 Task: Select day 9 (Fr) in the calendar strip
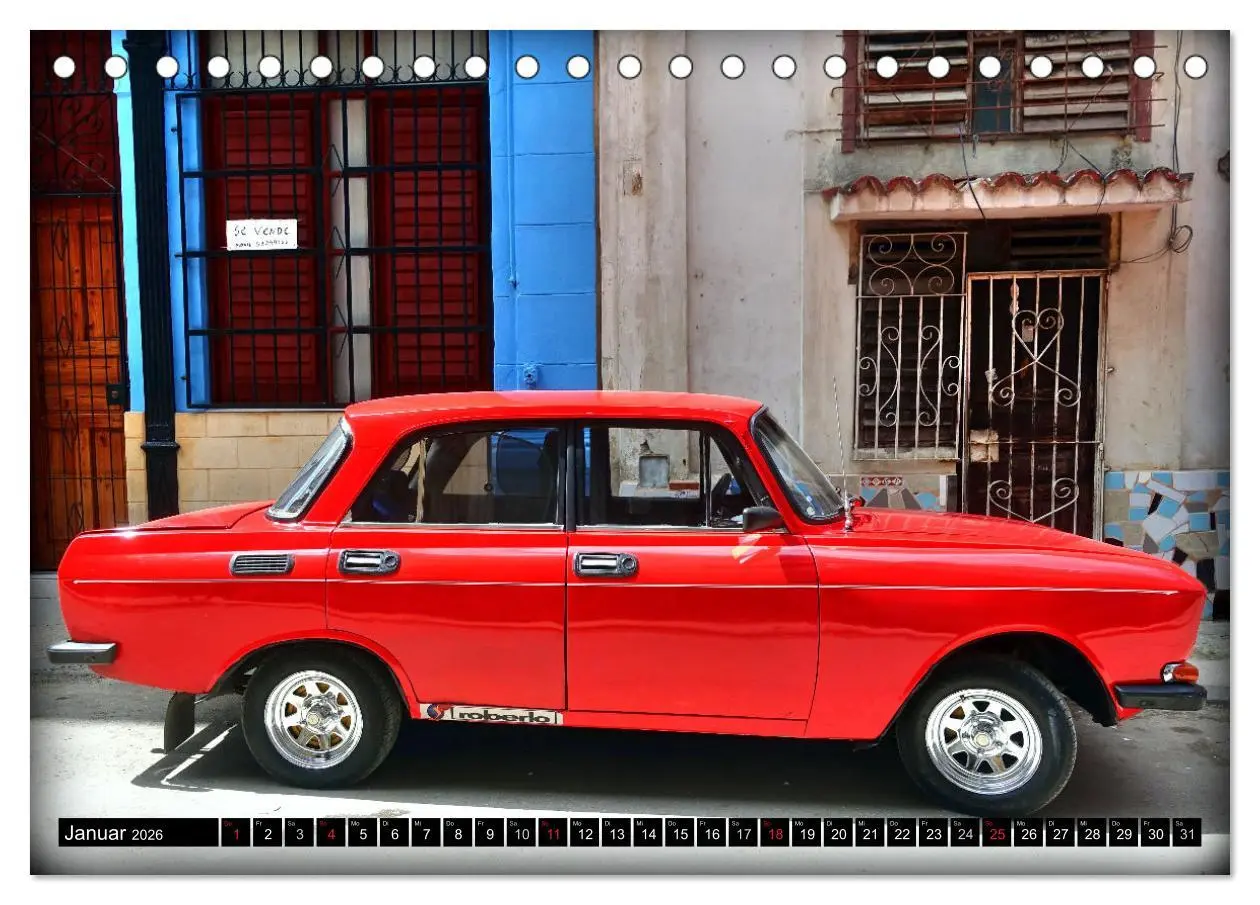coord(489,833)
